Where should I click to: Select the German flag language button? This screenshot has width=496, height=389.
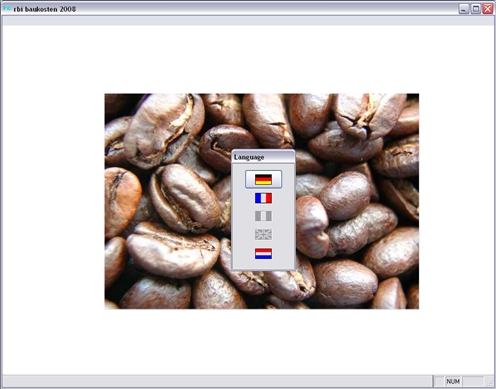pyautogui.click(x=263, y=179)
